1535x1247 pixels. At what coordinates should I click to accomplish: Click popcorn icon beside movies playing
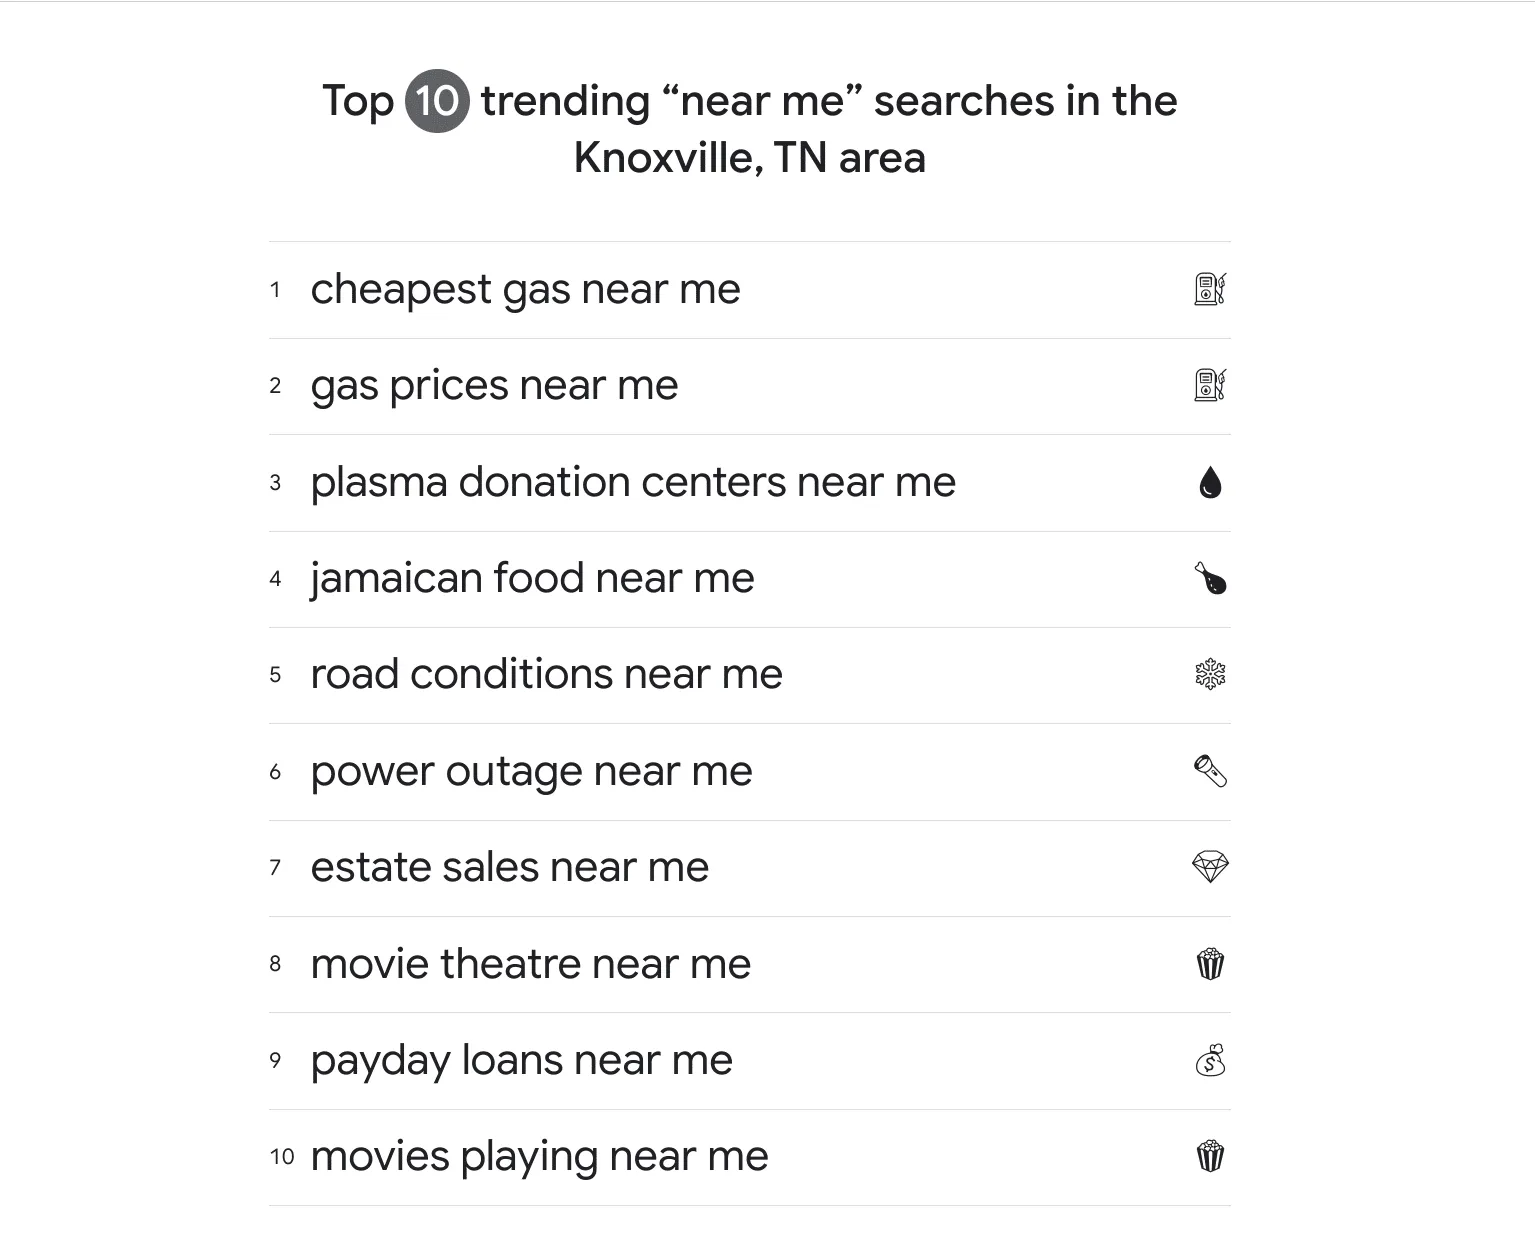pos(1210,1156)
